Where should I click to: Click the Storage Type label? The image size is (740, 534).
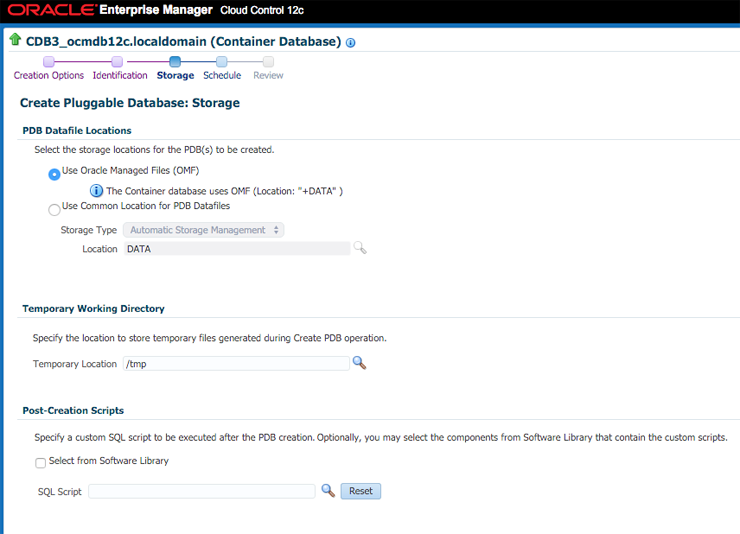(88, 230)
